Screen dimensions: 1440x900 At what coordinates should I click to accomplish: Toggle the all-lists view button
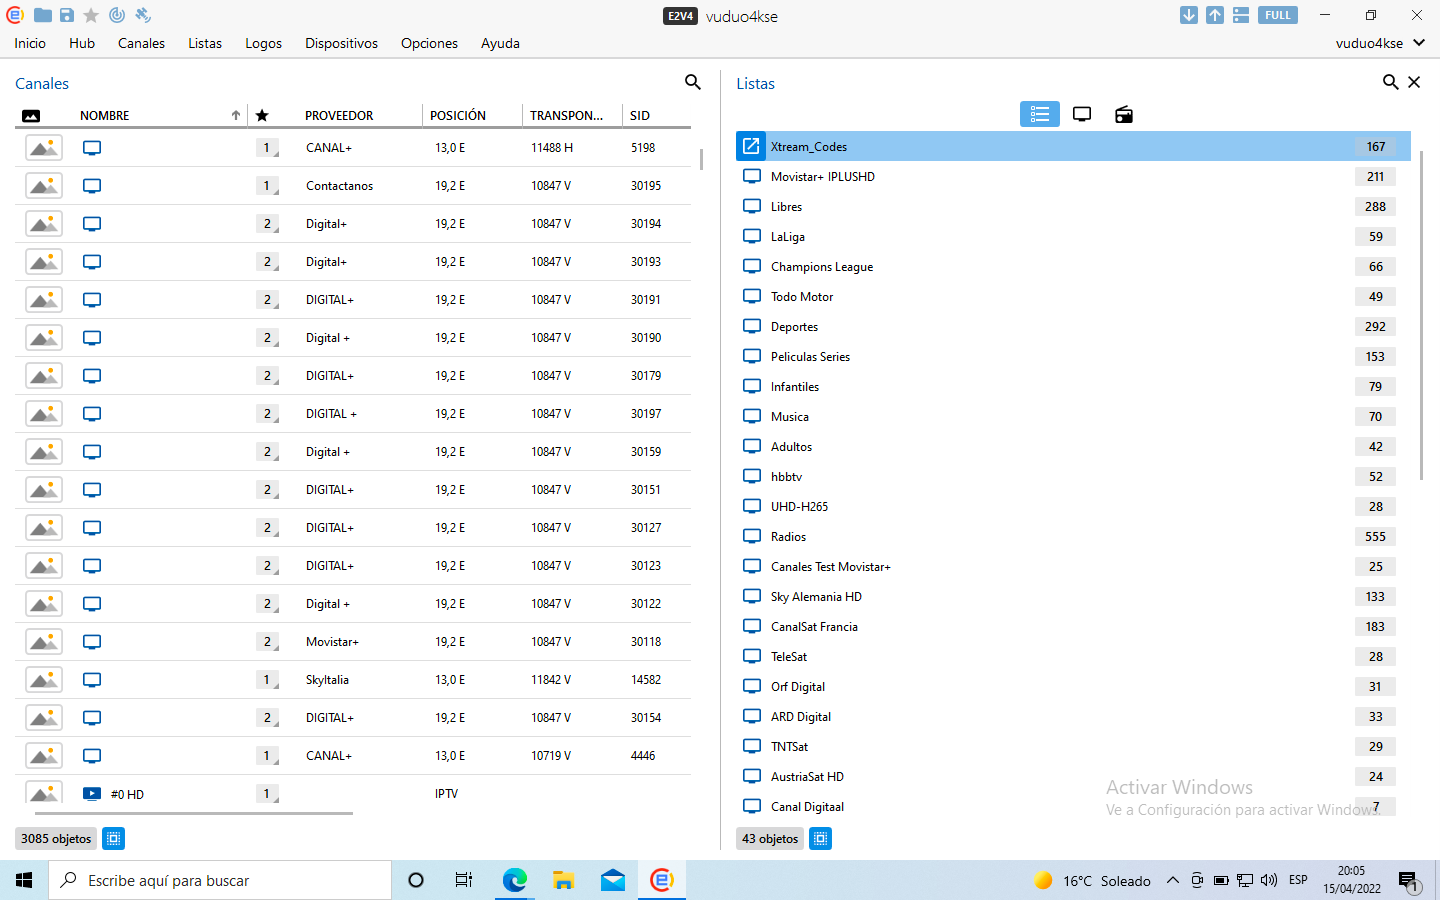click(x=1039, y=114)
